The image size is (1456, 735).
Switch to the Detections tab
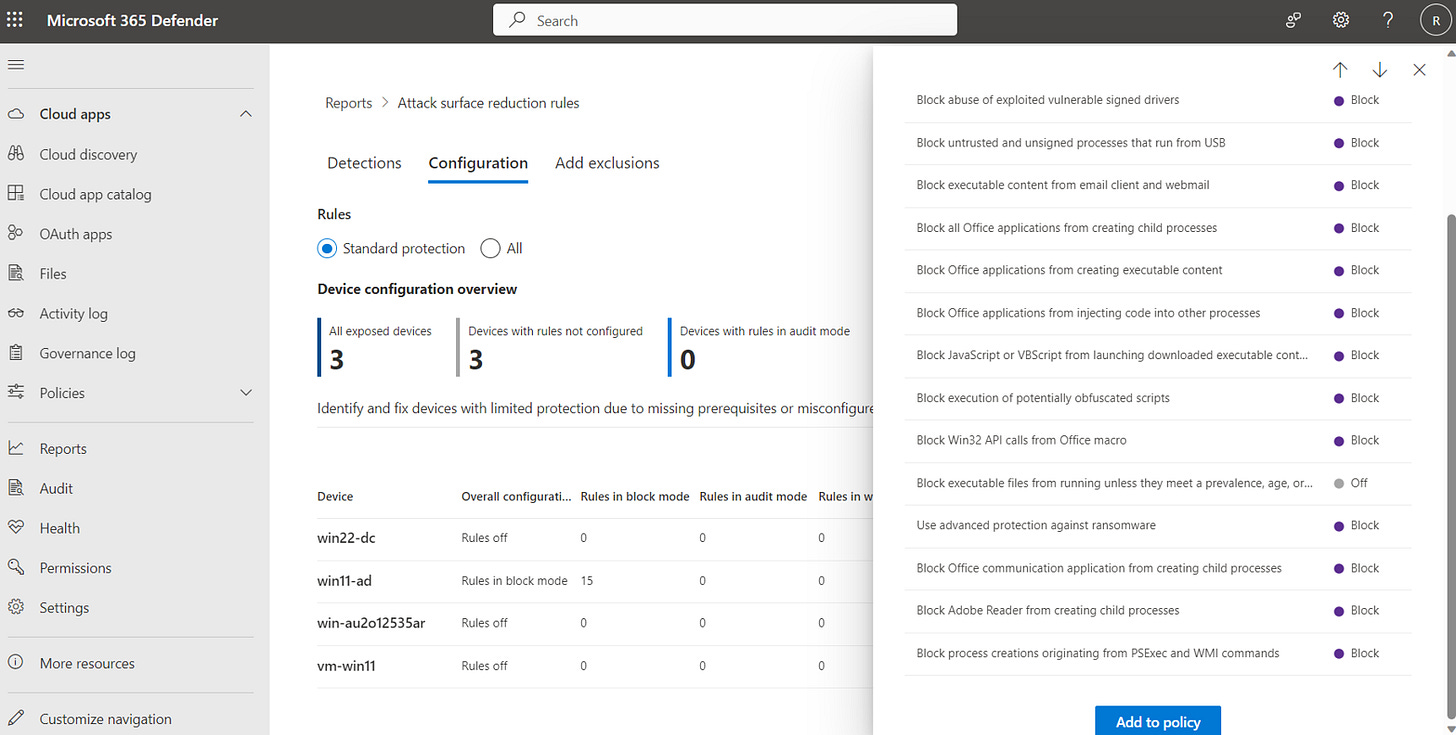click(x=364, y=163)
